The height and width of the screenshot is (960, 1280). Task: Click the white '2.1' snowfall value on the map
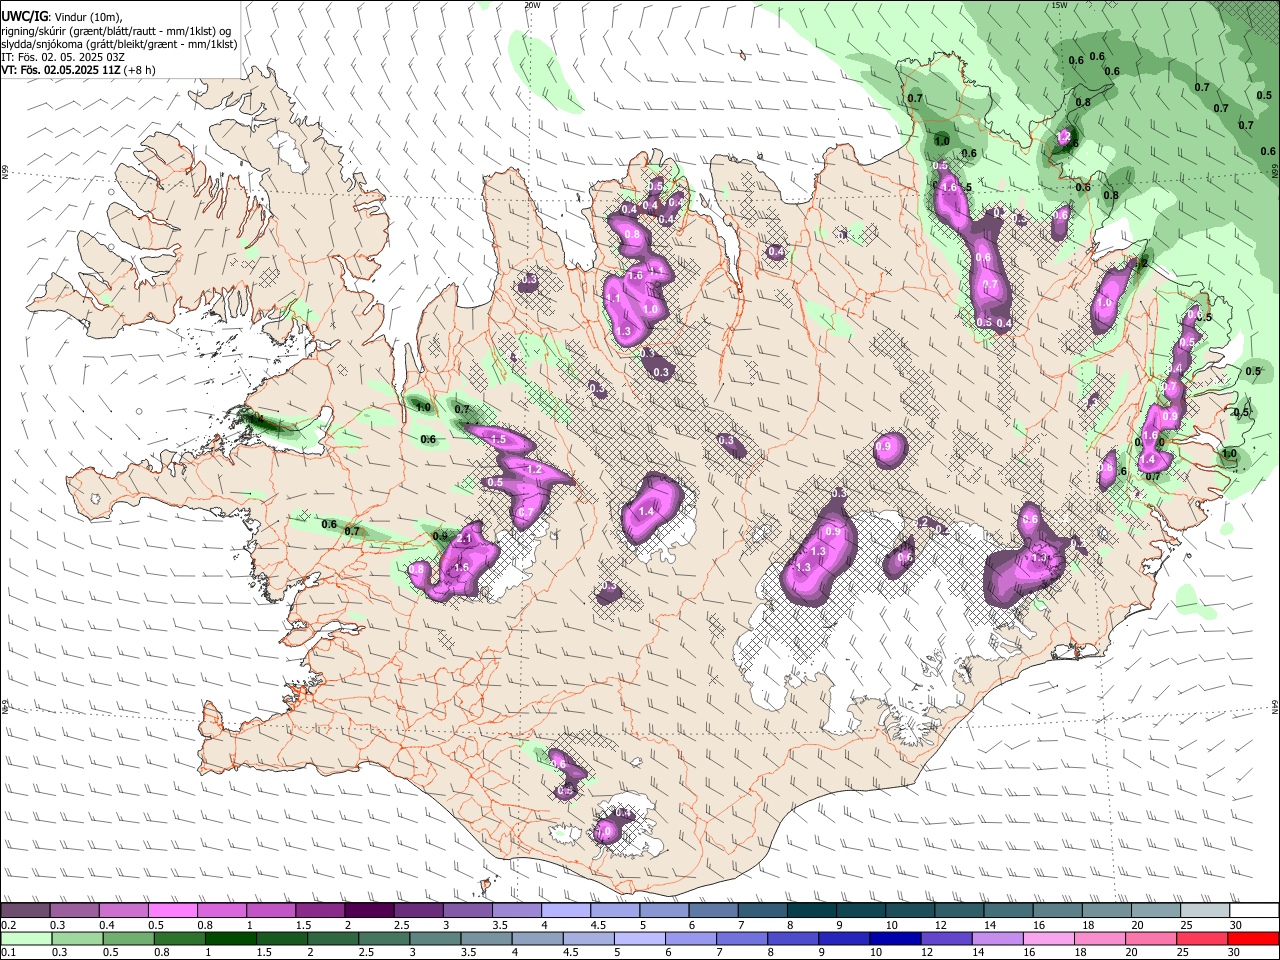[x=464, y=538]
